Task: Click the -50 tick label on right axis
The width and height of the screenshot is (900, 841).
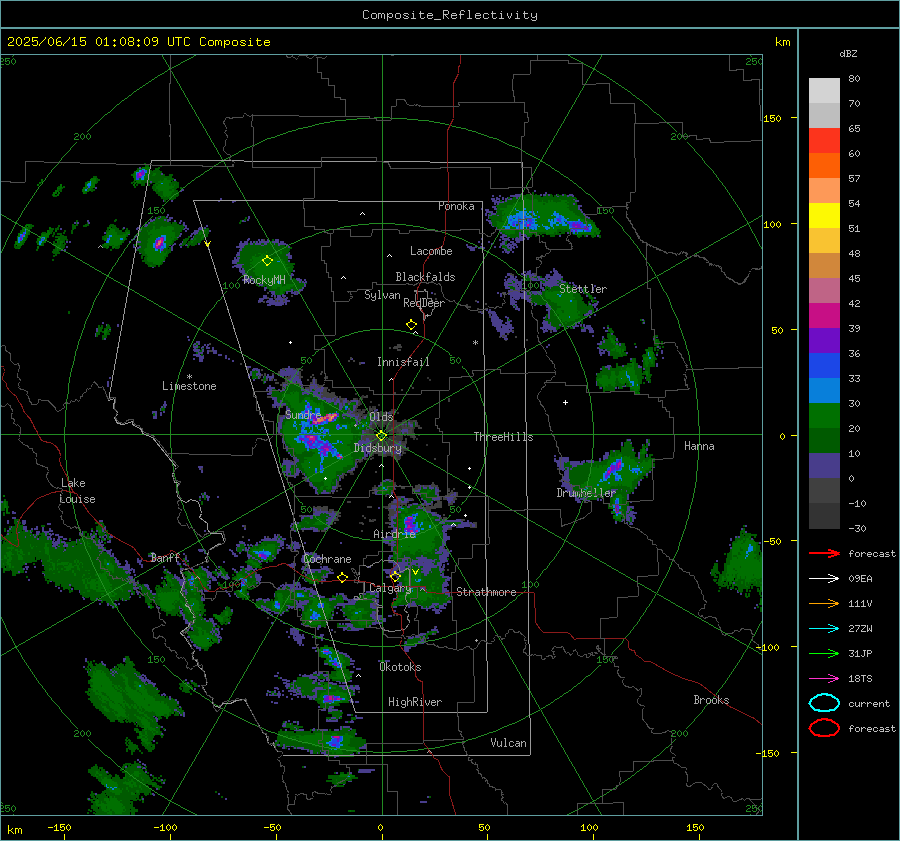Action: (x=772, y=541)
